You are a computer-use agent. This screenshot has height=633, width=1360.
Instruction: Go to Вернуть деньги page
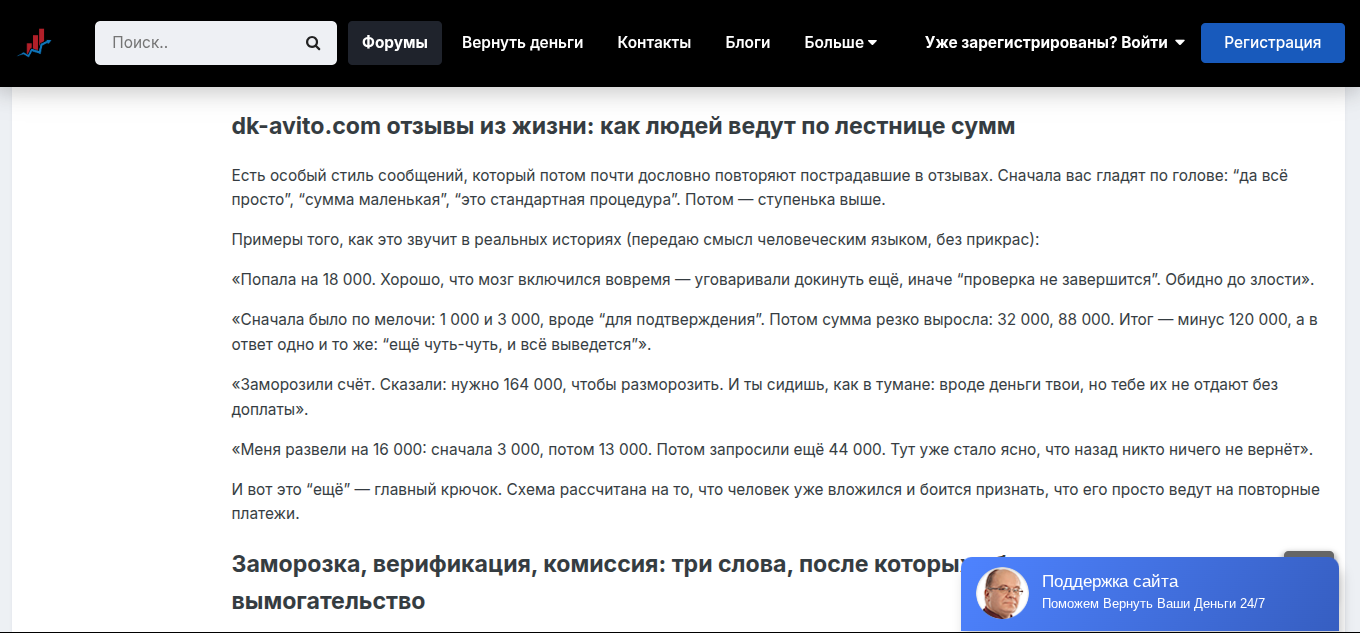coord(522,43)
